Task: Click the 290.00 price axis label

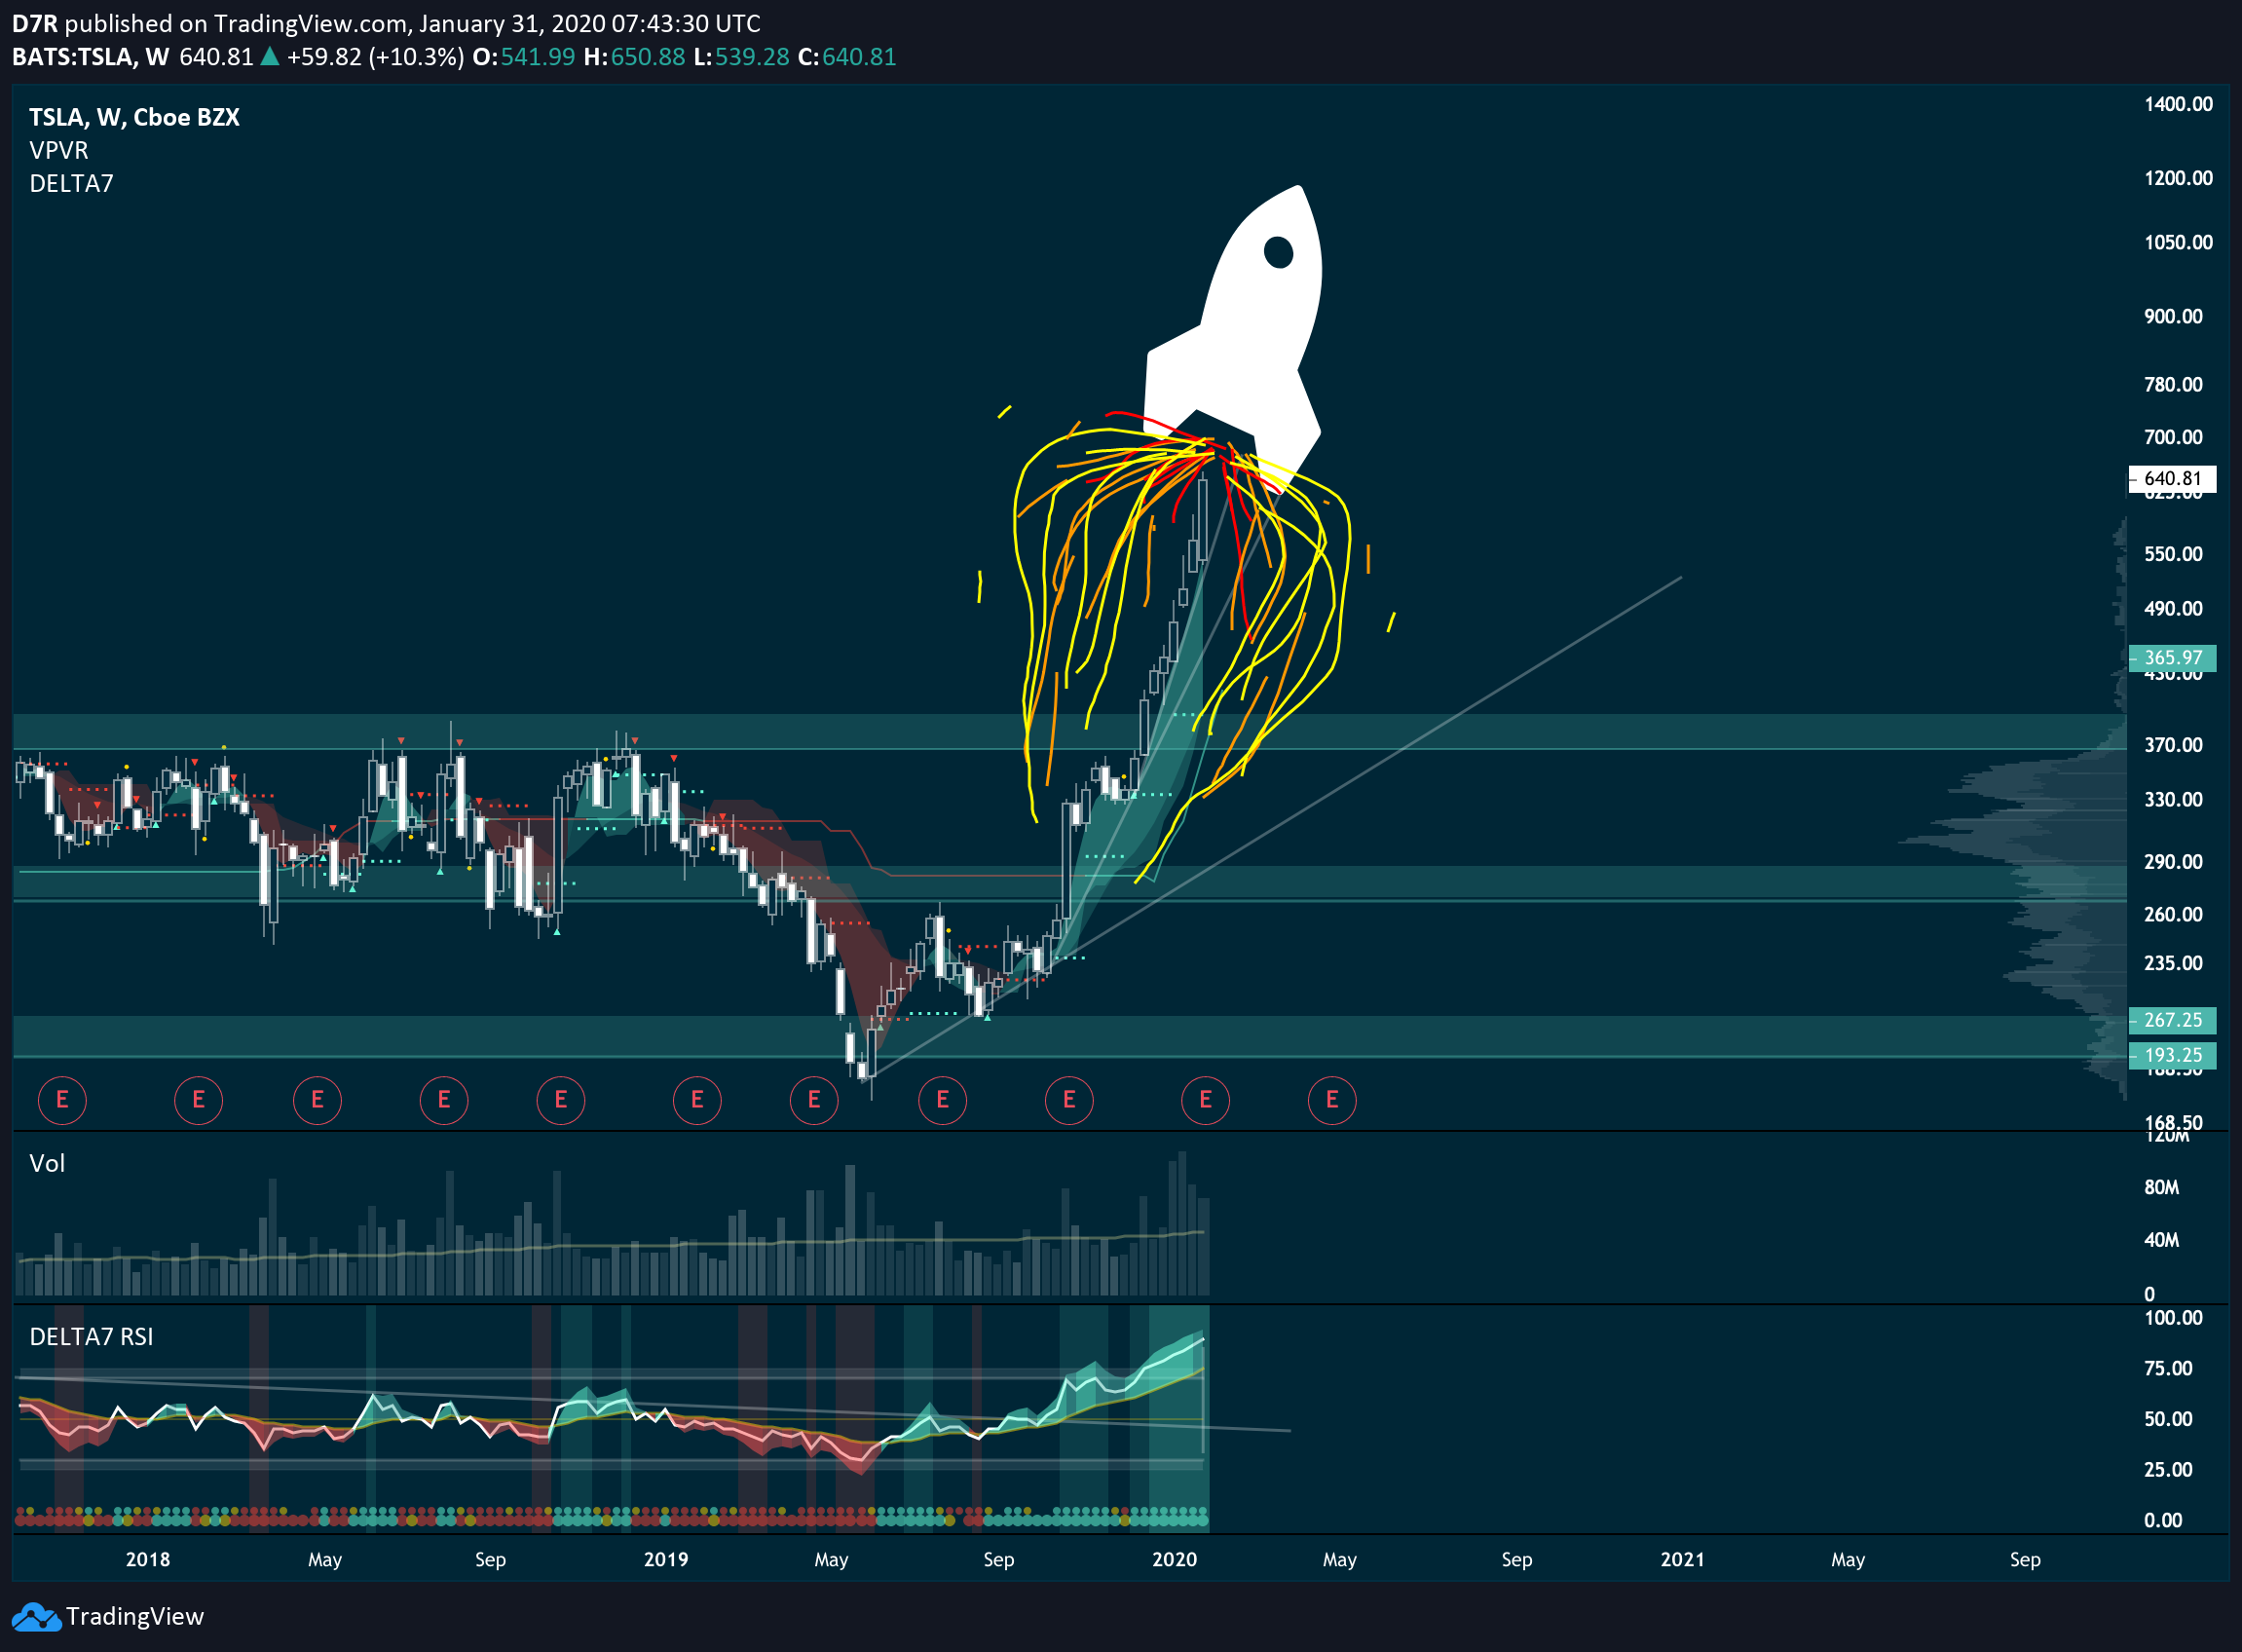Action: pos(2173,862)
